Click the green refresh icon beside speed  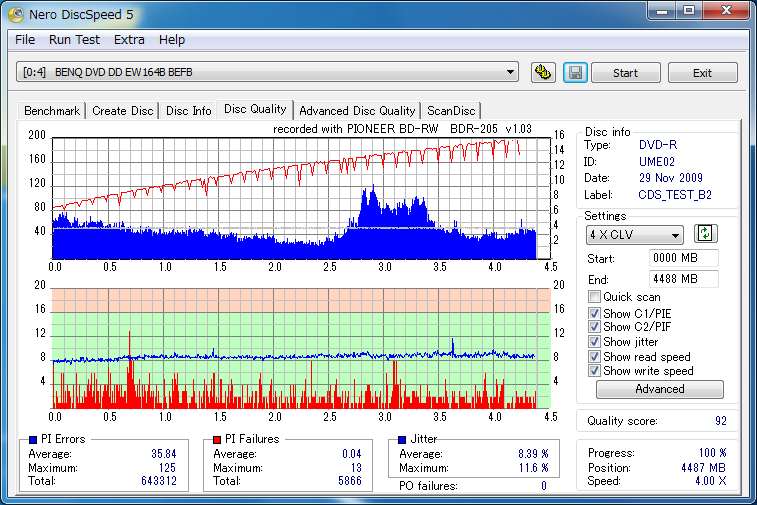(706, 234)
